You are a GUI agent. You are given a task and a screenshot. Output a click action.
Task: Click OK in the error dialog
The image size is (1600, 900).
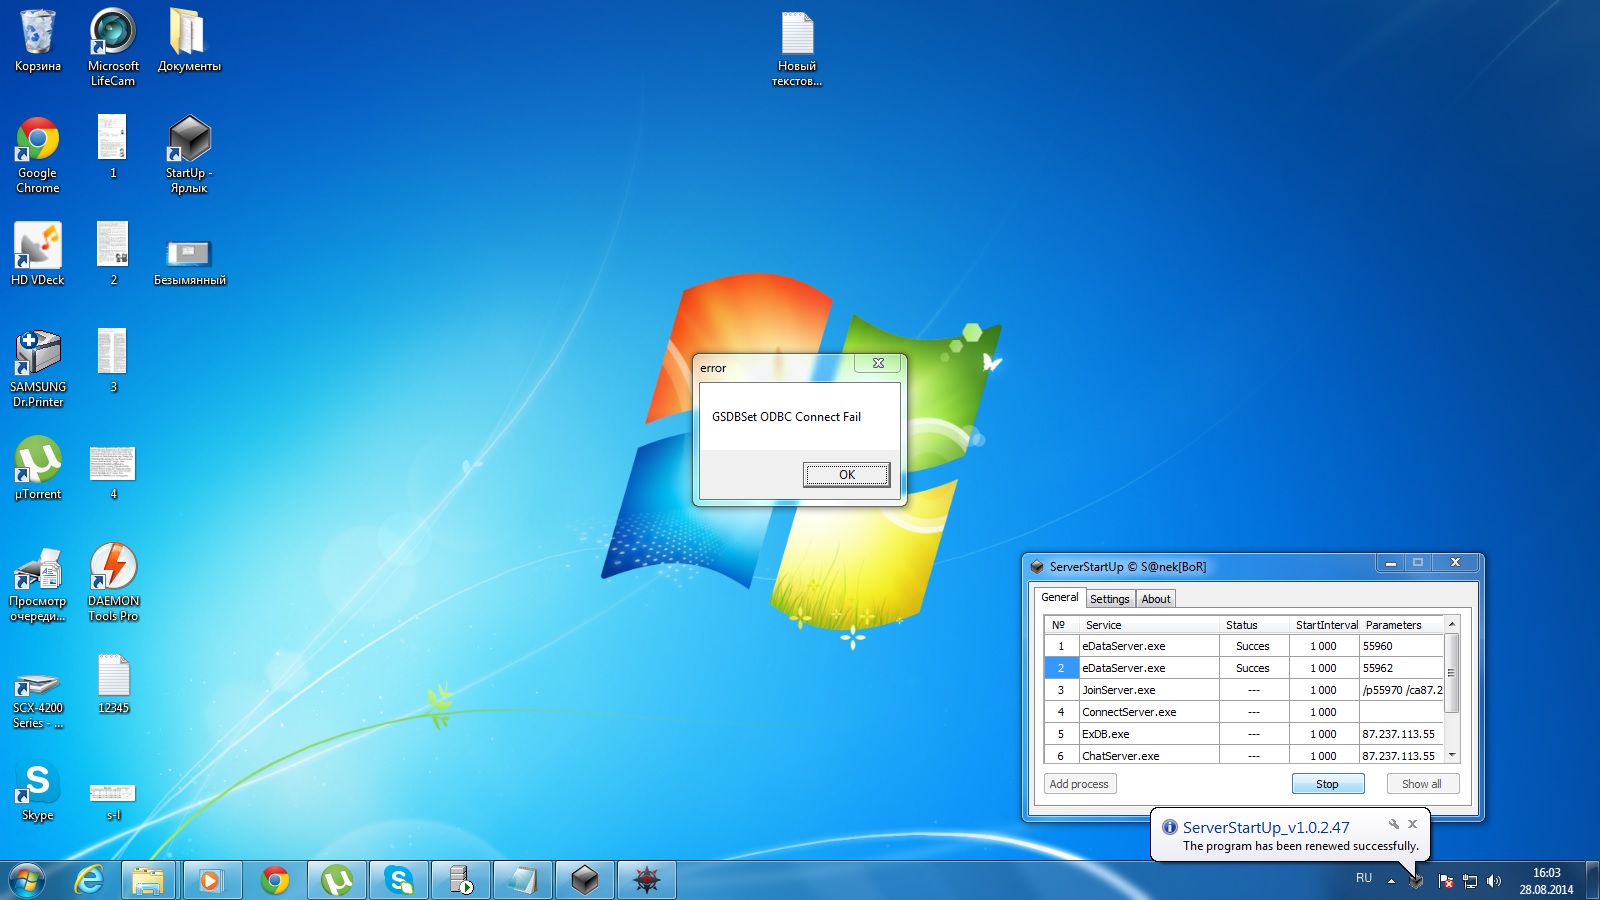coord(846,475)
